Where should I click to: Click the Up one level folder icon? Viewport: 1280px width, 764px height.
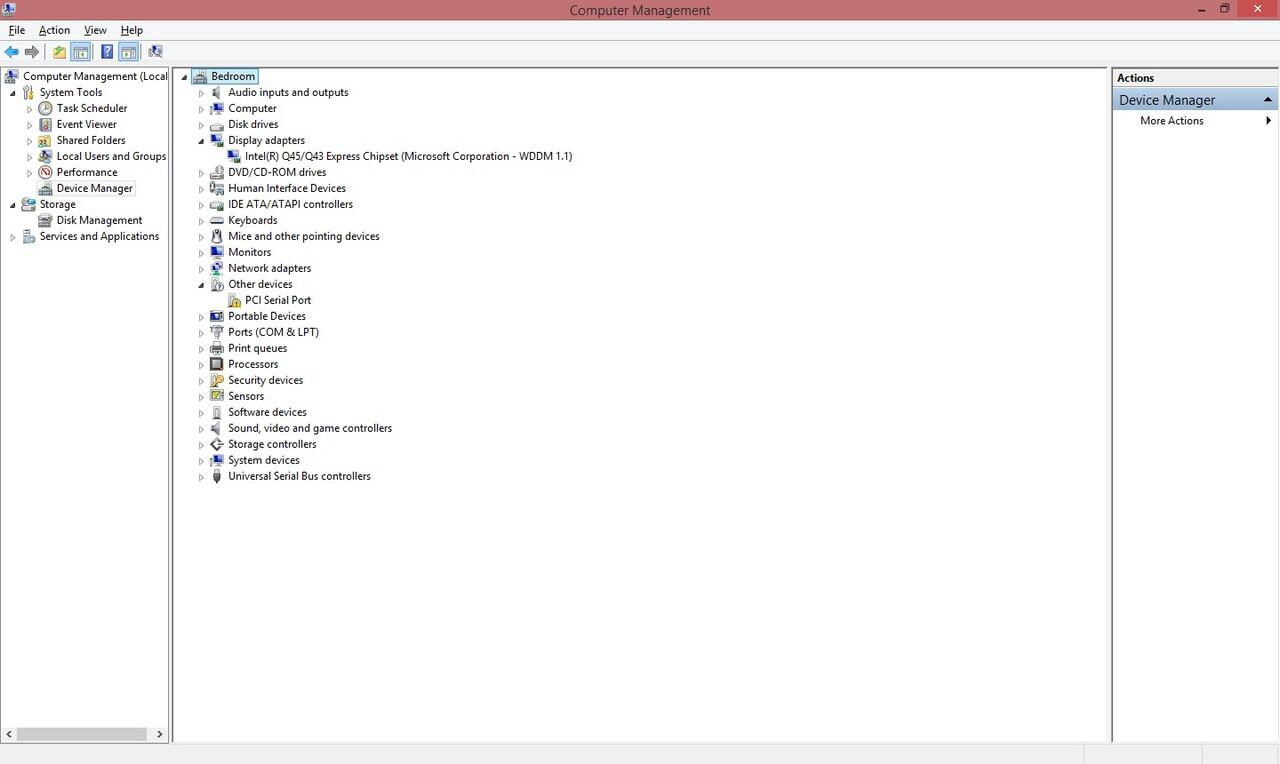60,52
